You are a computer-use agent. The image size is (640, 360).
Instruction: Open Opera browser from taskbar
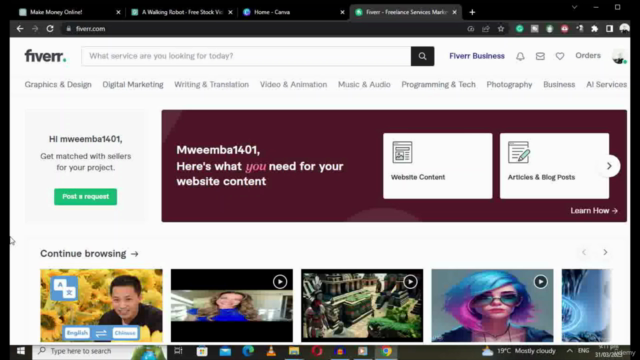click(317, 351)
